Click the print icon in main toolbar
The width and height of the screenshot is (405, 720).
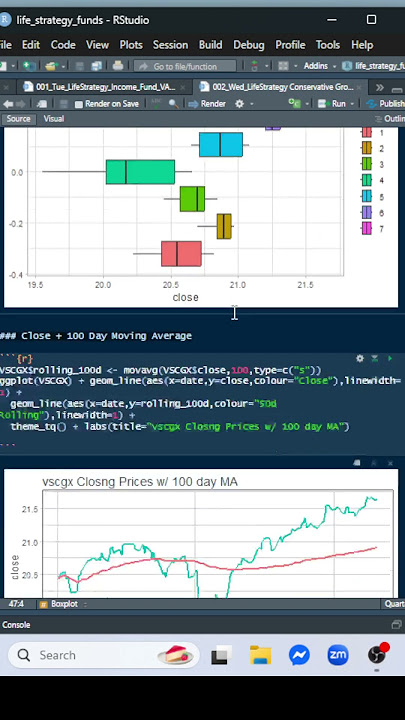[x=118, y=66]
